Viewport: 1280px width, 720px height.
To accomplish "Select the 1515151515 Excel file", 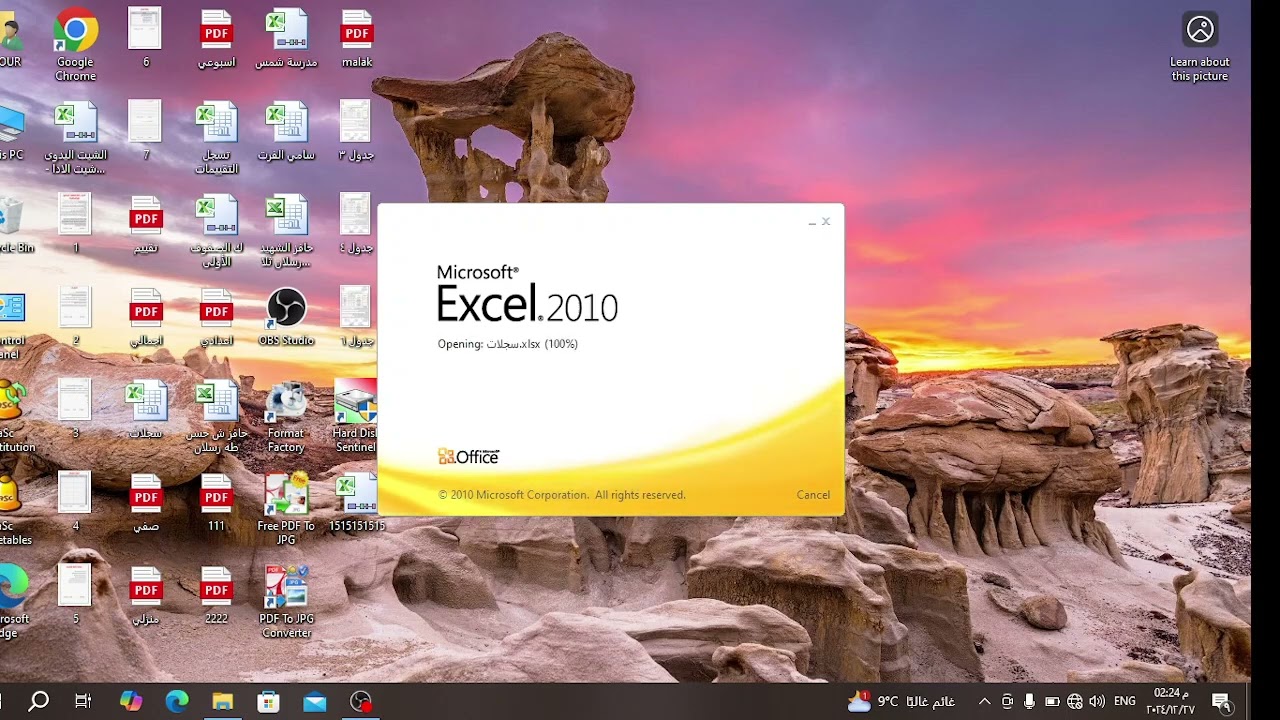I will [x=356, y=504].
